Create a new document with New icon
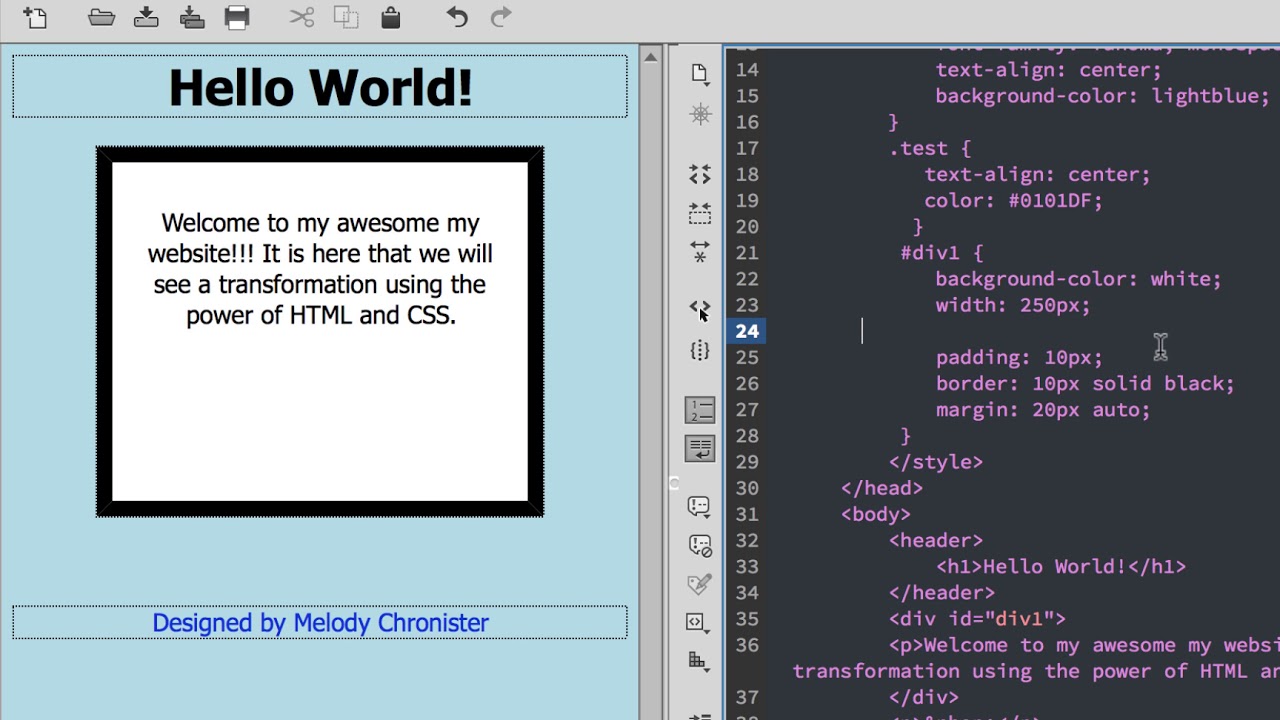Image resolution: width=1280 pixels, height=720 pixels. [x=35, y=17]
